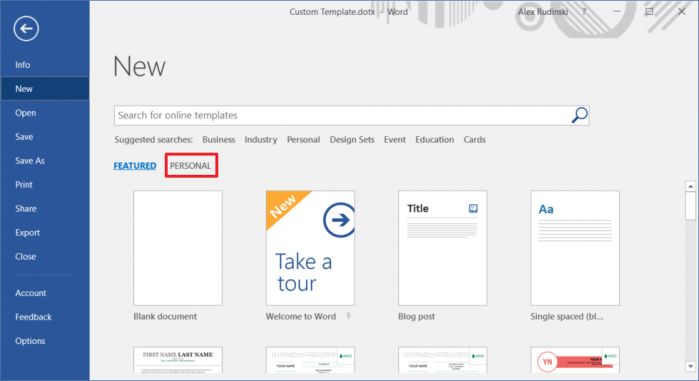Image resolution: width=699 pixels, height=381 pixels.
Task: Search suggested category Personal
Action: (304, 139)
